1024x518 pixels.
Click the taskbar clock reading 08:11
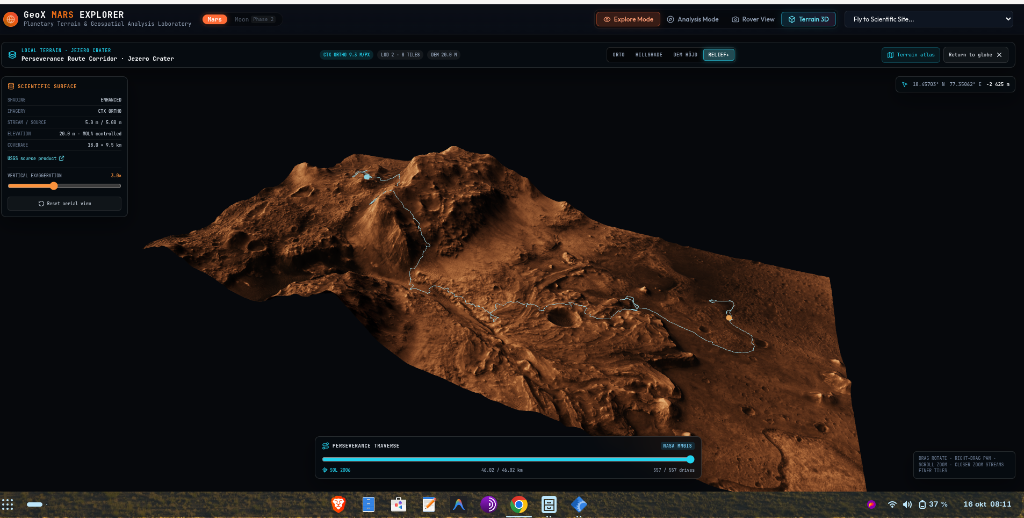[987, 504]
